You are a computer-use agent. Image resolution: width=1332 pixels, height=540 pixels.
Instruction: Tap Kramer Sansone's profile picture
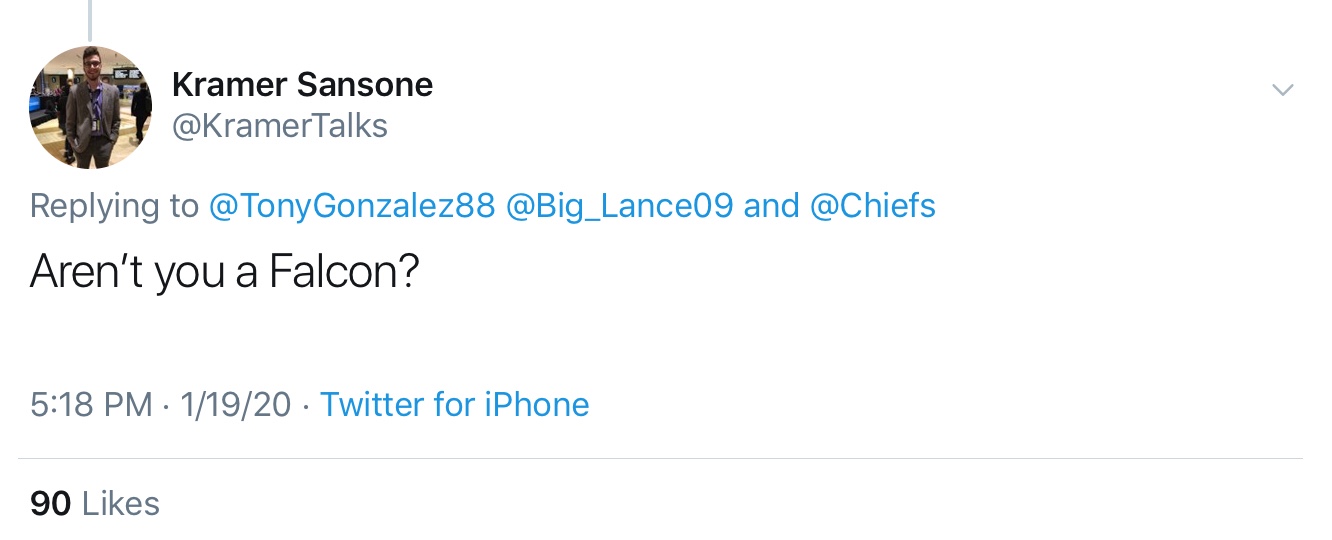[x=91, y=107]
